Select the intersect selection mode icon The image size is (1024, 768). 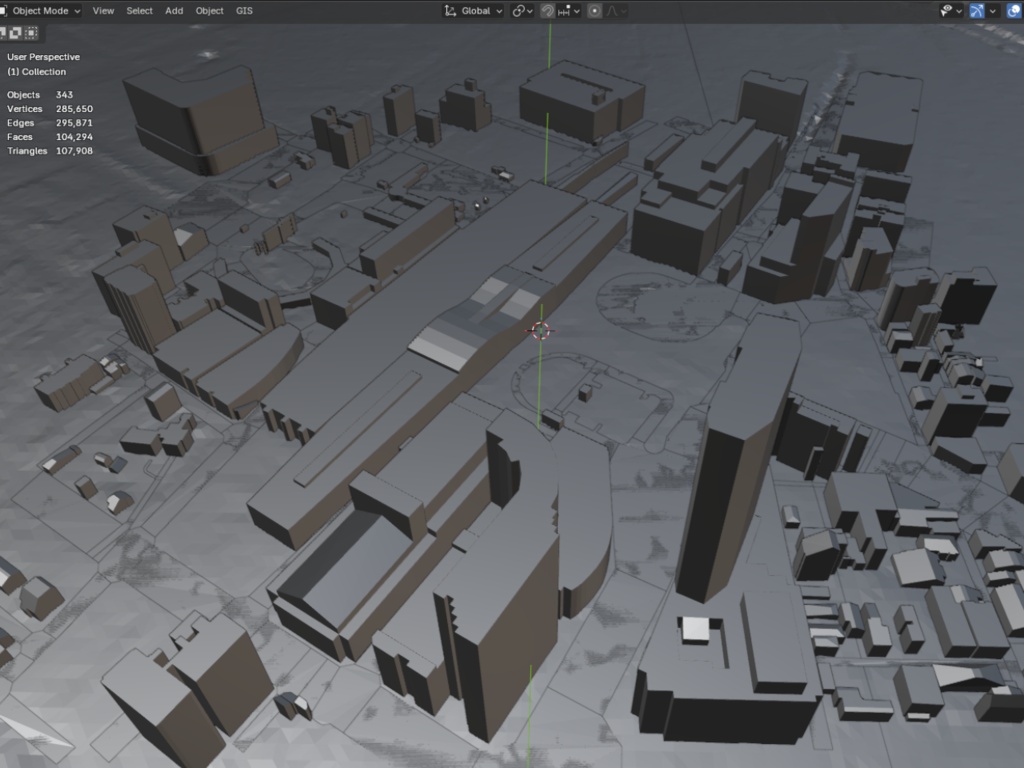(31, 33)
